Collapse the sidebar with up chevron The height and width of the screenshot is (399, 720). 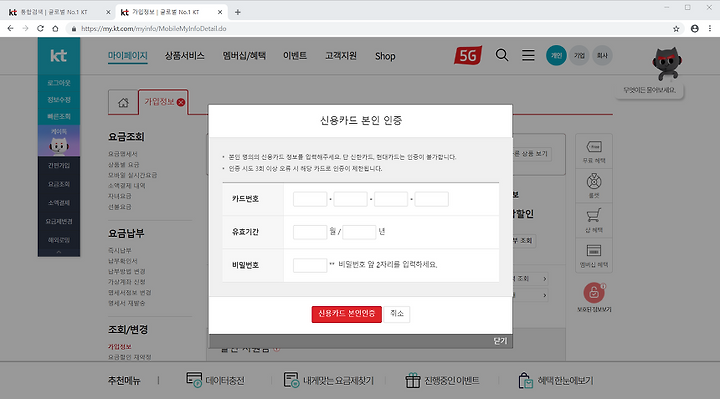click(59, 252)
